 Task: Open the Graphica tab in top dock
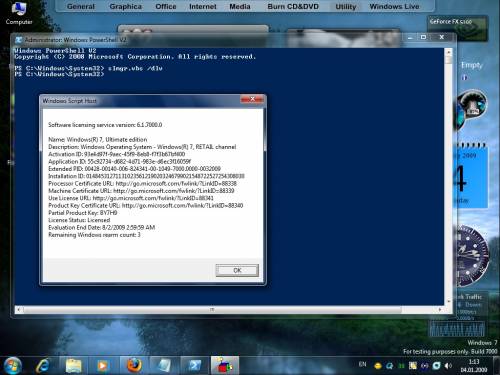coord(125,6)
